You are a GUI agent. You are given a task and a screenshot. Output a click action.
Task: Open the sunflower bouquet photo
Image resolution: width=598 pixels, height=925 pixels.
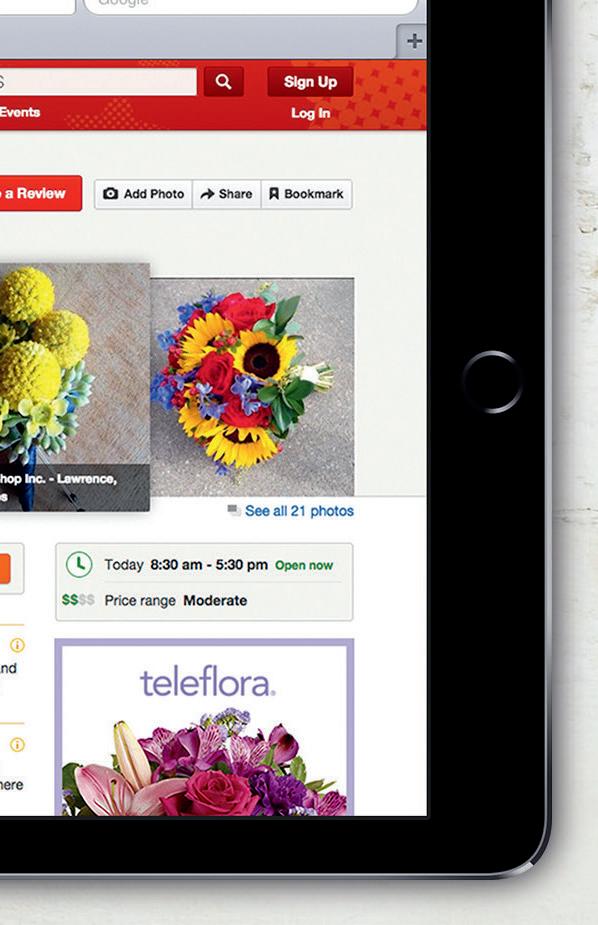point(252,386)
